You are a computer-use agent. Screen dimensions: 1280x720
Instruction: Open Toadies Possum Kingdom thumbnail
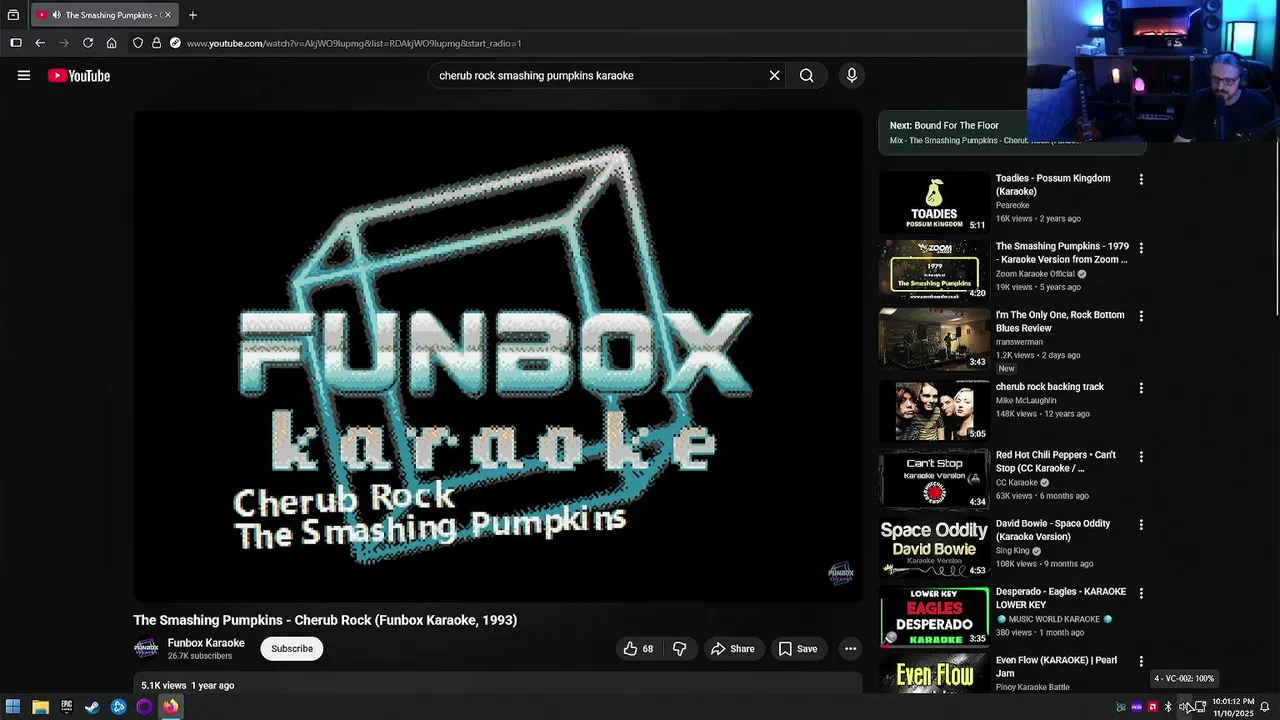click(934, 202)
